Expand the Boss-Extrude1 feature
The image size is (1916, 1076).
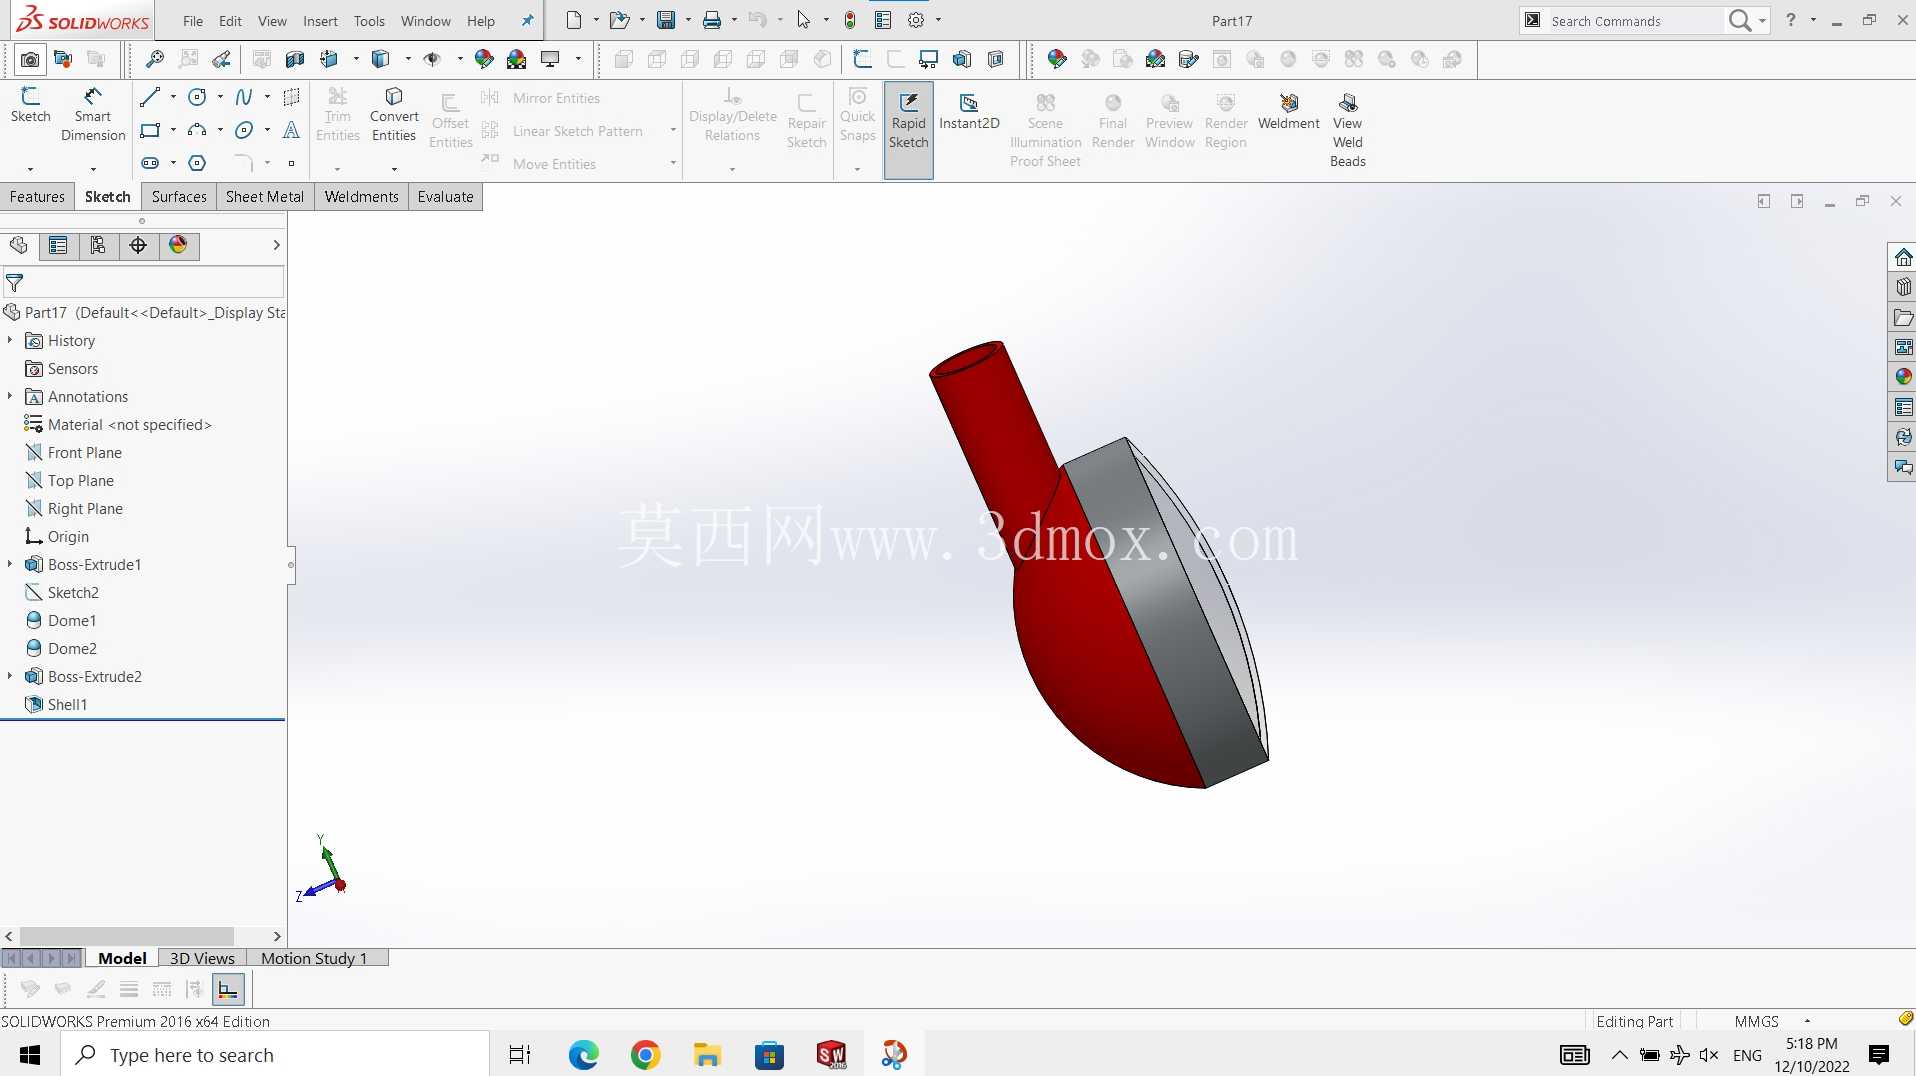click(x=10, y=565)
